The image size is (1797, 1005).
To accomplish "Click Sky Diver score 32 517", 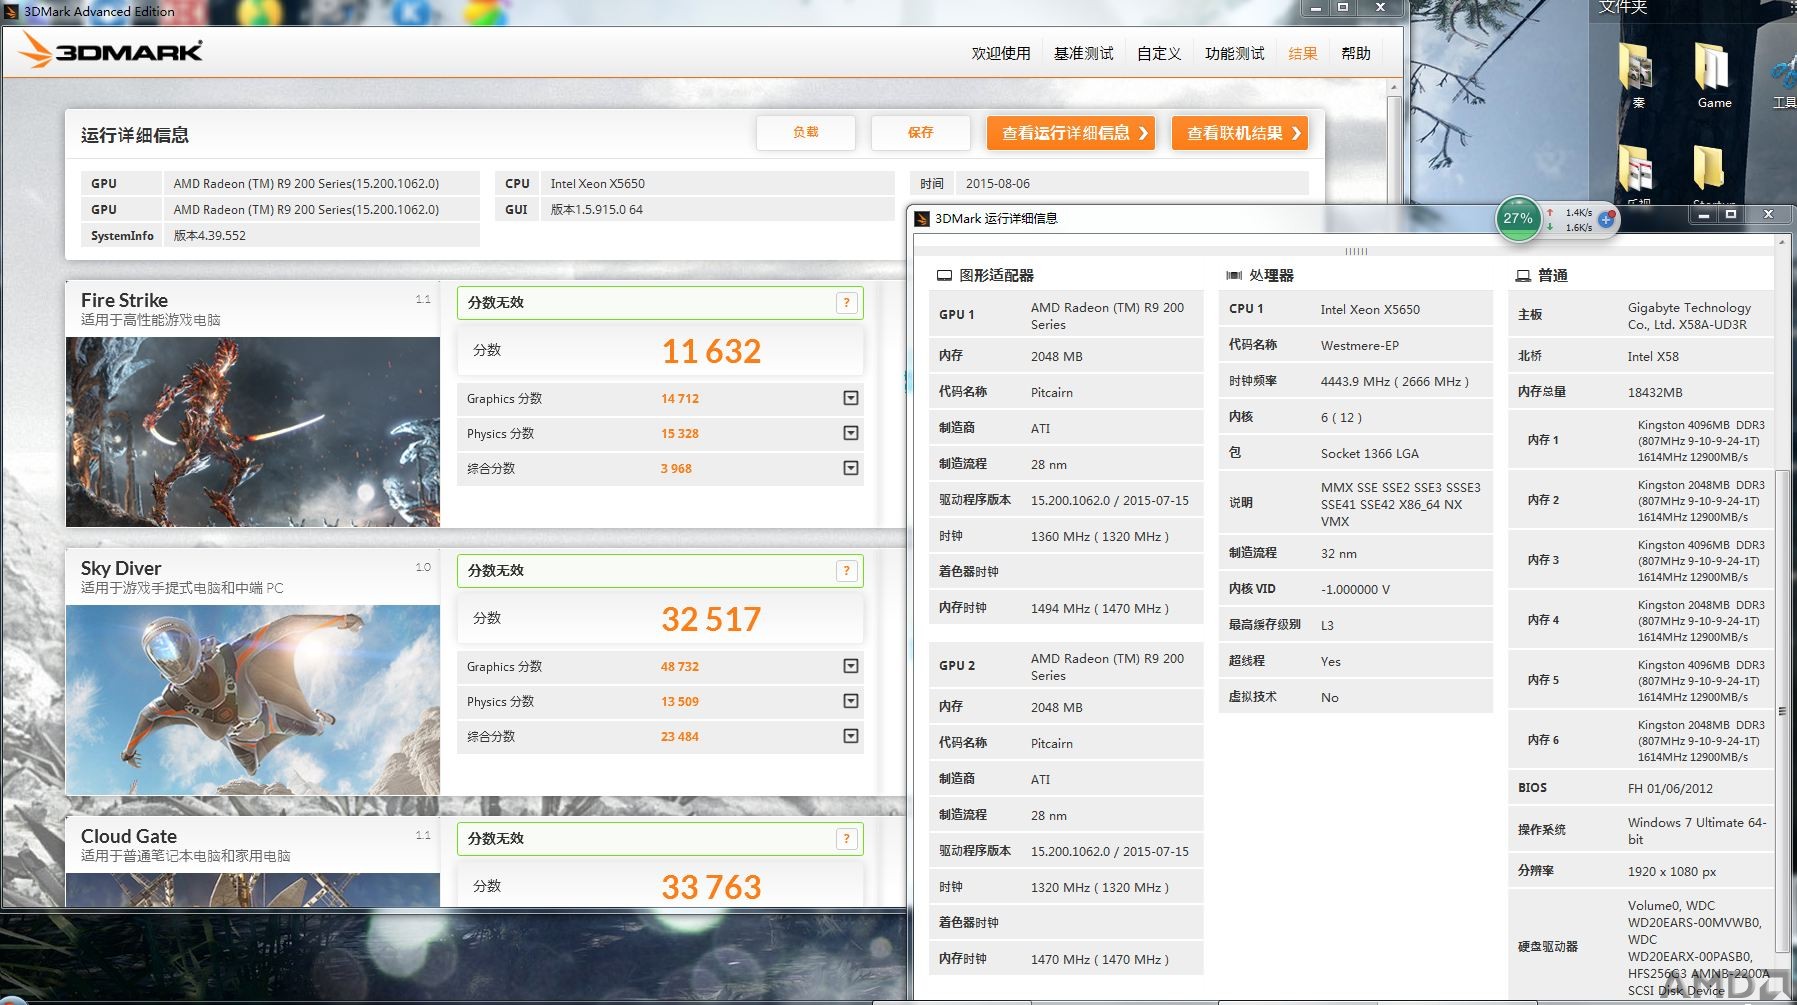I will (711, 619).
